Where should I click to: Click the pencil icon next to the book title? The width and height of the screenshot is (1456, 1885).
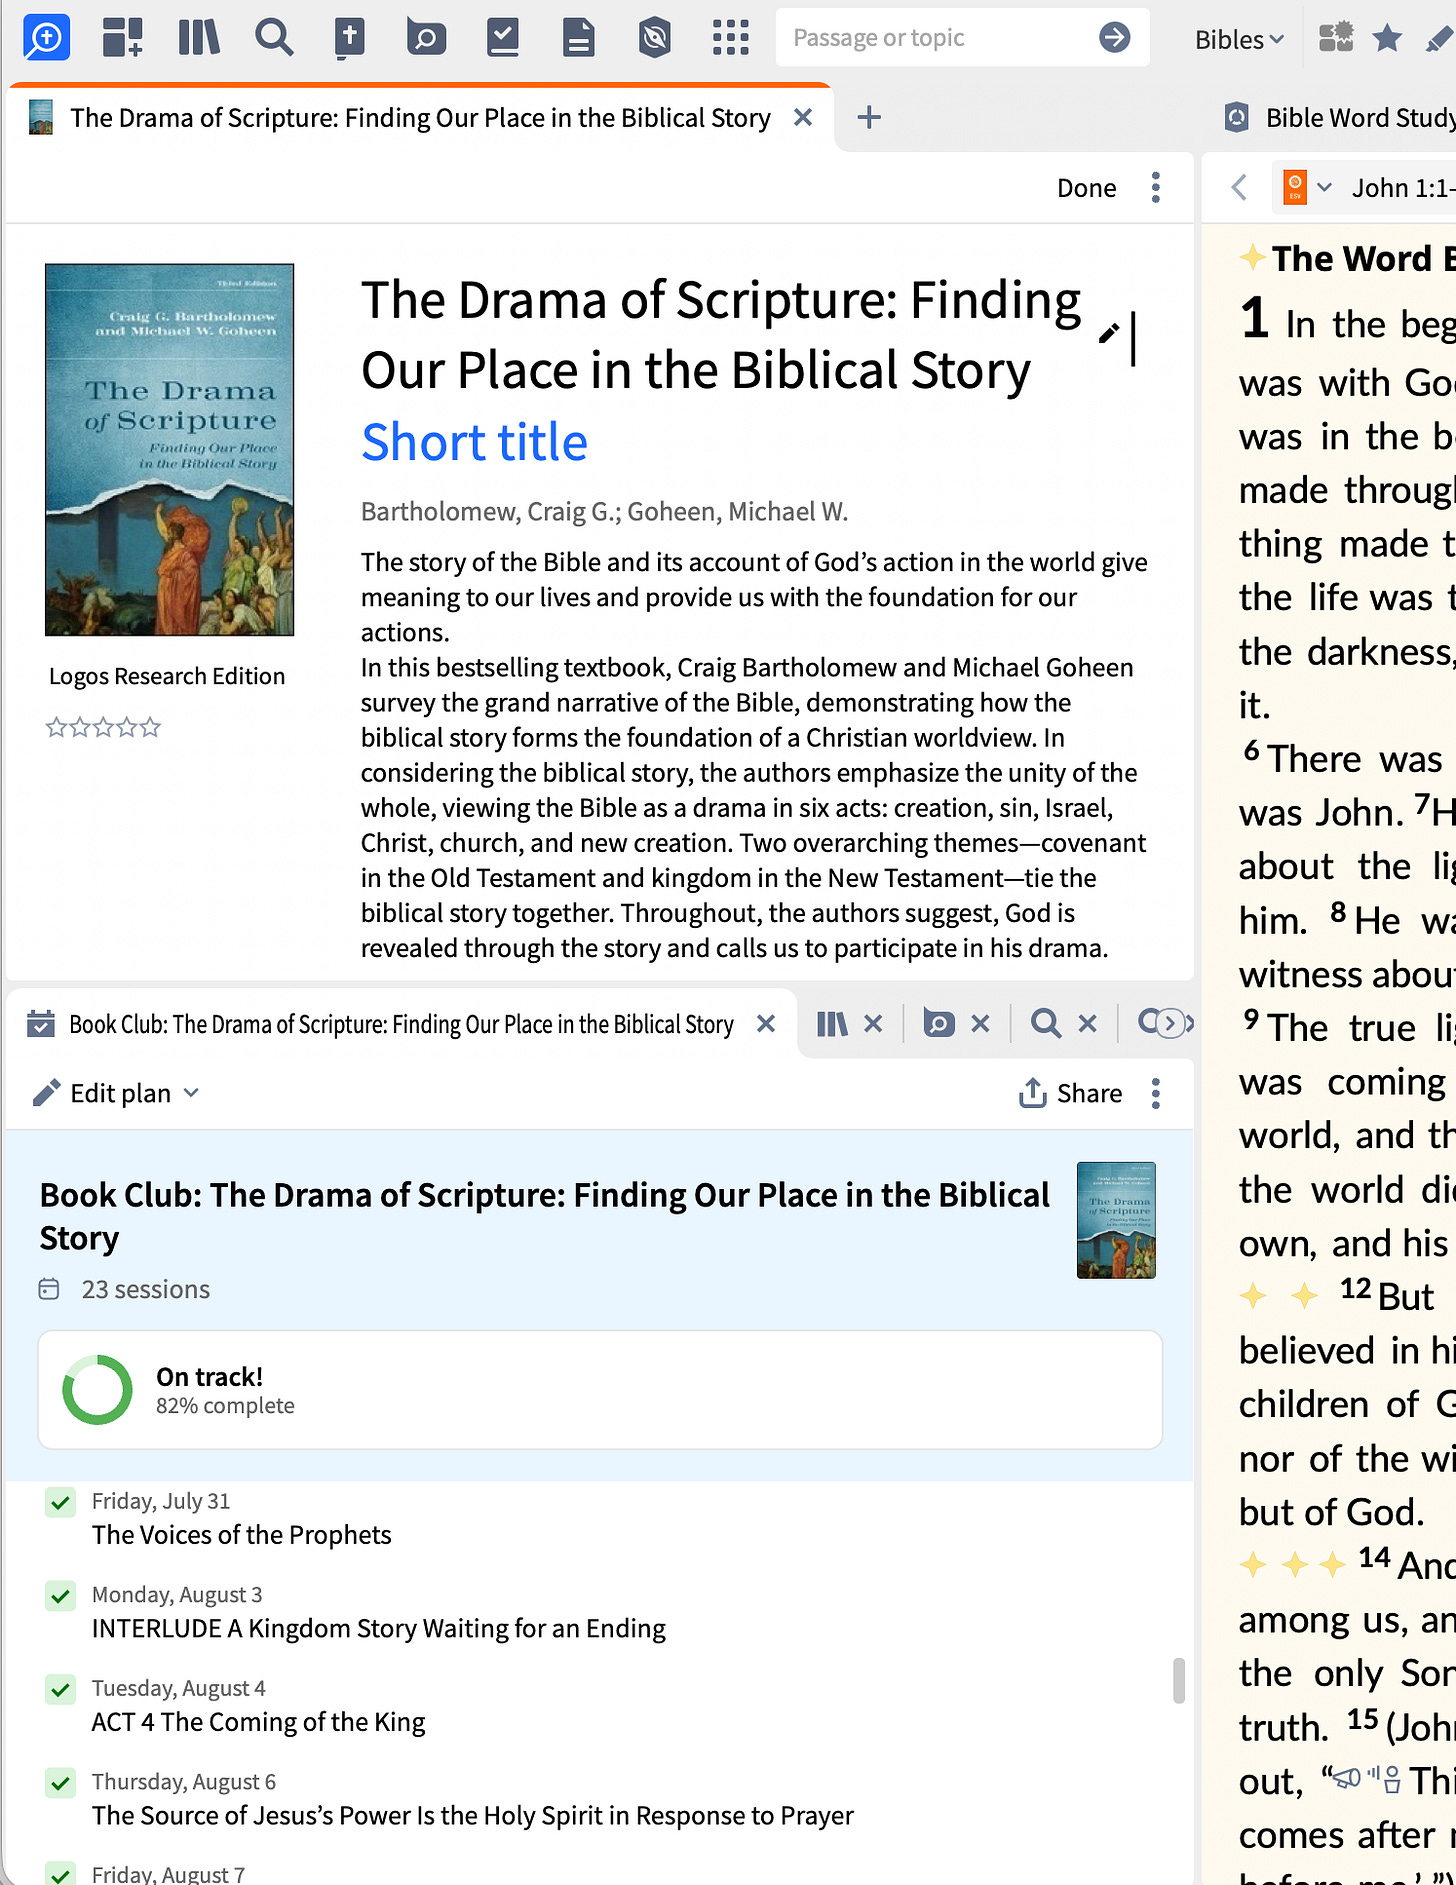pos(1109,333)
